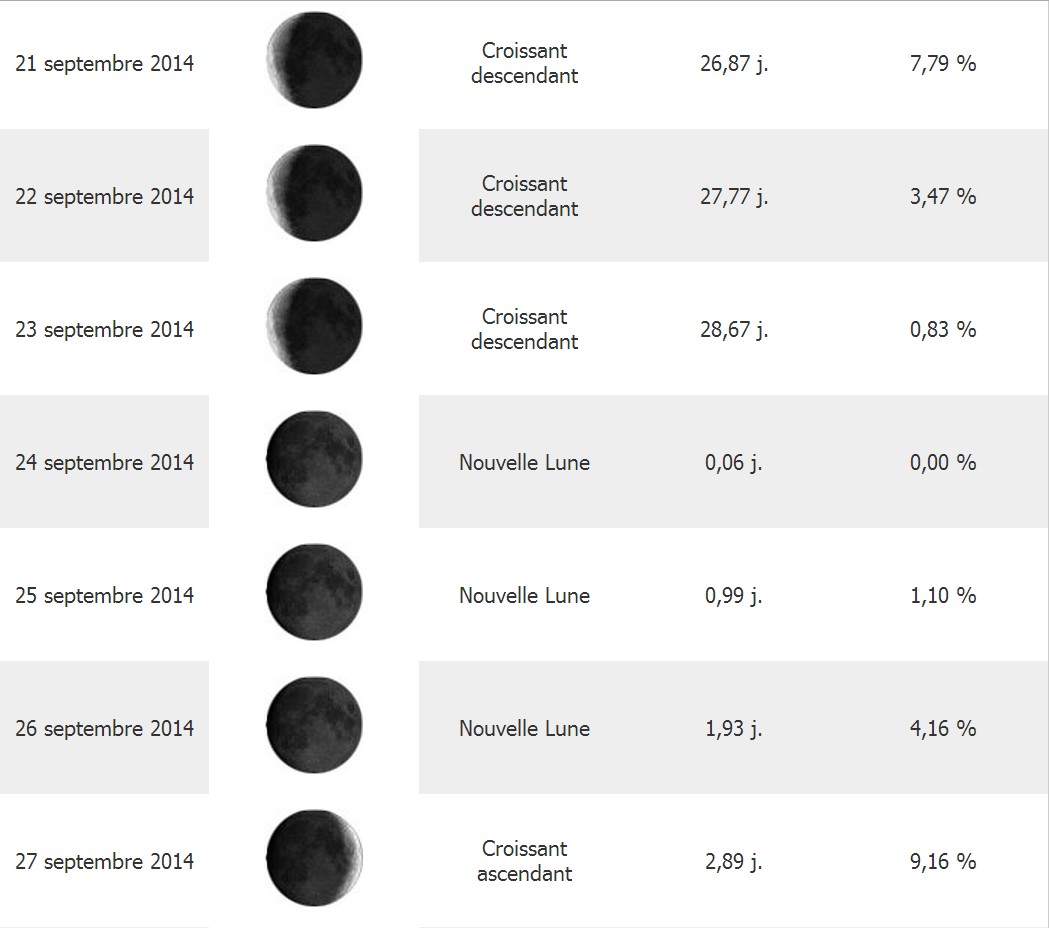This screenshot has height=928, width=1049.
Task: Click 'Nouvelle Lune' label for 24 septembre
Action: 524,462
